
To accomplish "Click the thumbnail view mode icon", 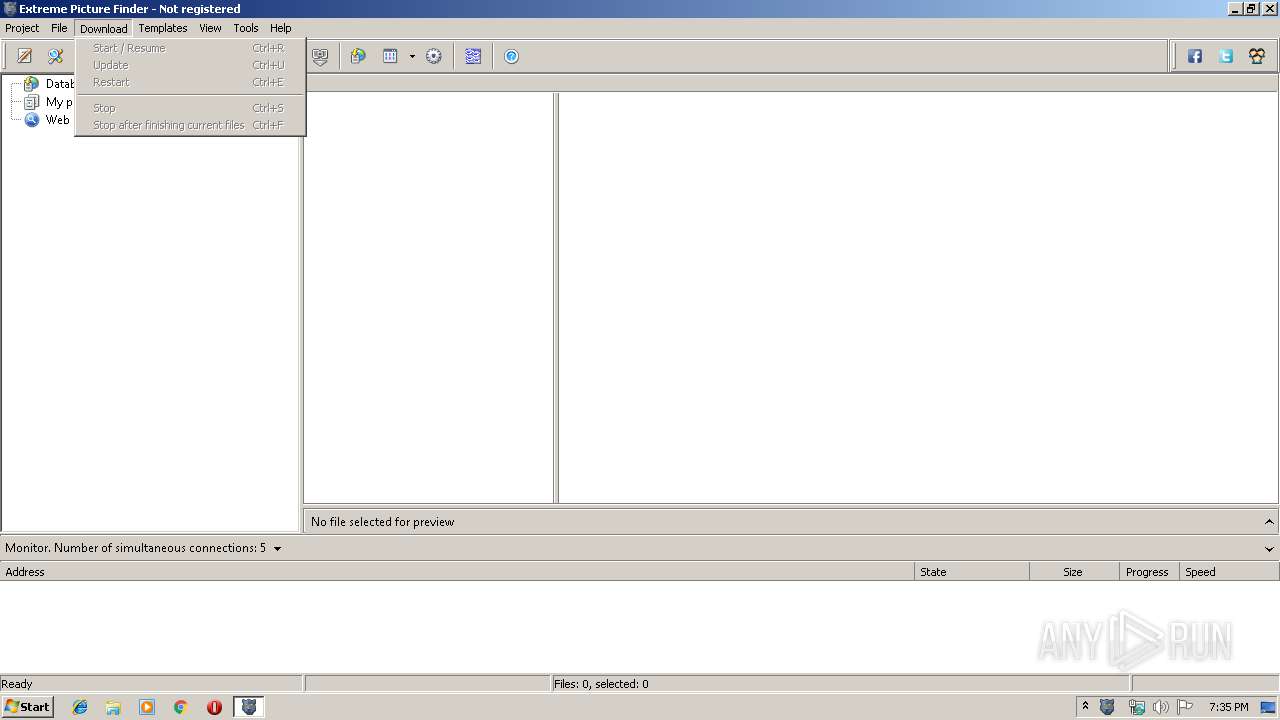I will pos(390,56).
